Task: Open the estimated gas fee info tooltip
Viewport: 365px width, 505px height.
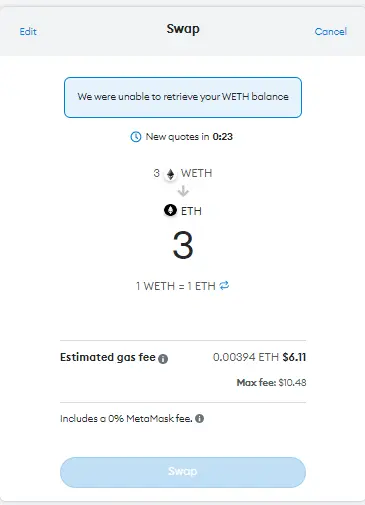Action: click(x=163, y=359)
